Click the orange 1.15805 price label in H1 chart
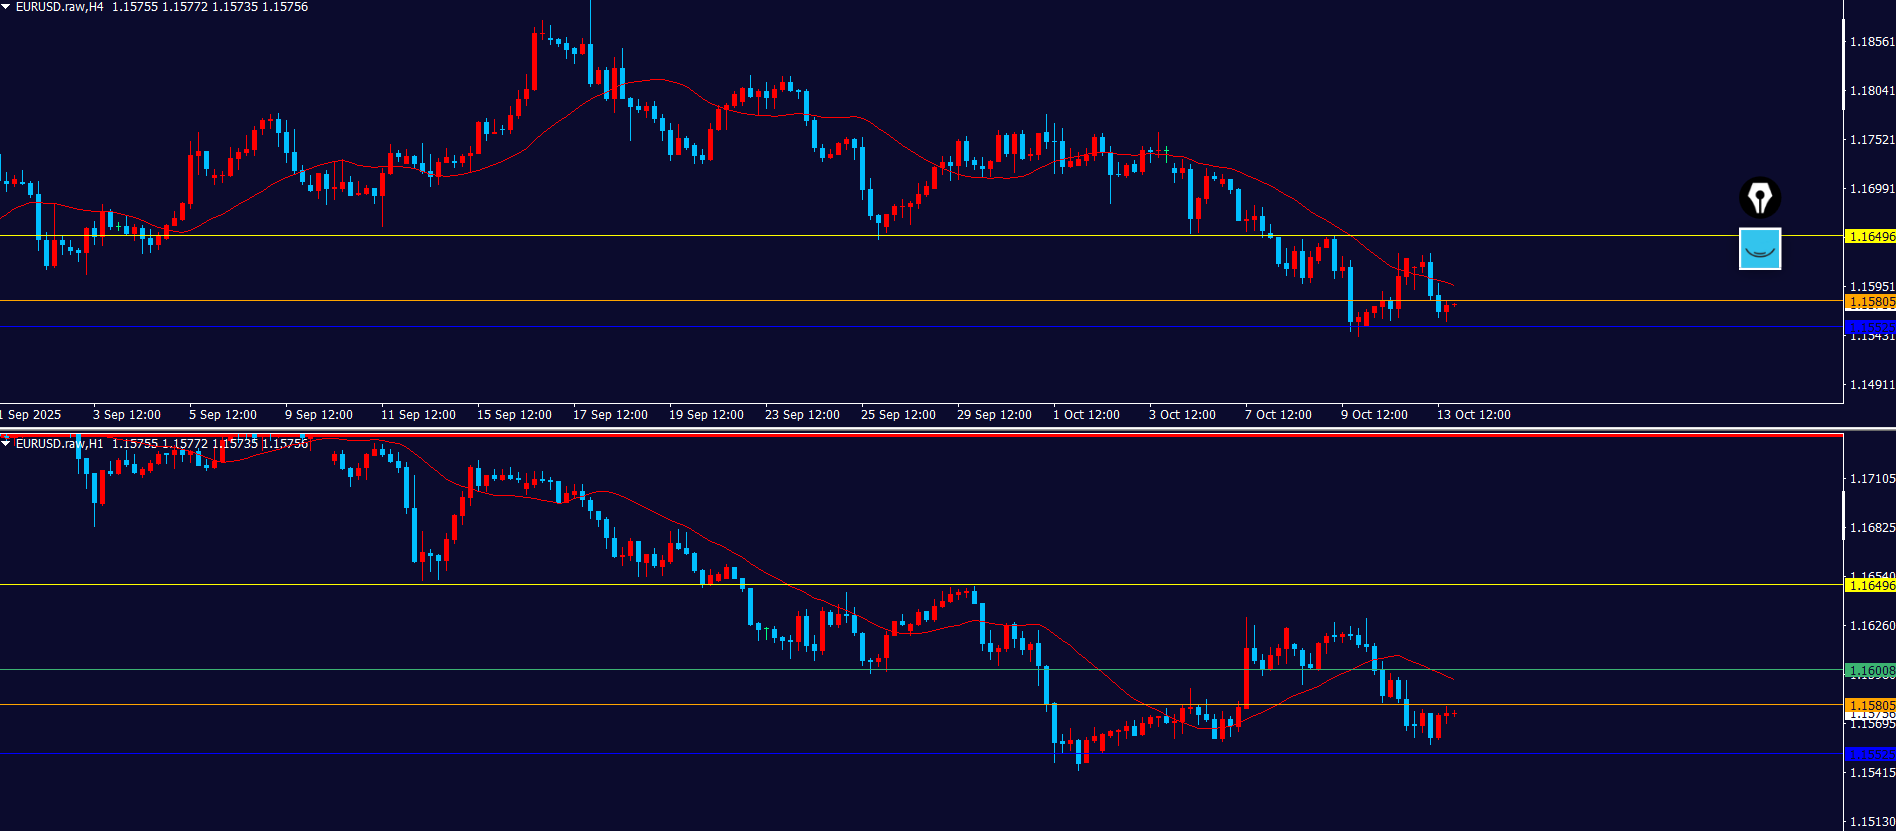Screen dimensions: 1896x831 tap(1869, 705)
